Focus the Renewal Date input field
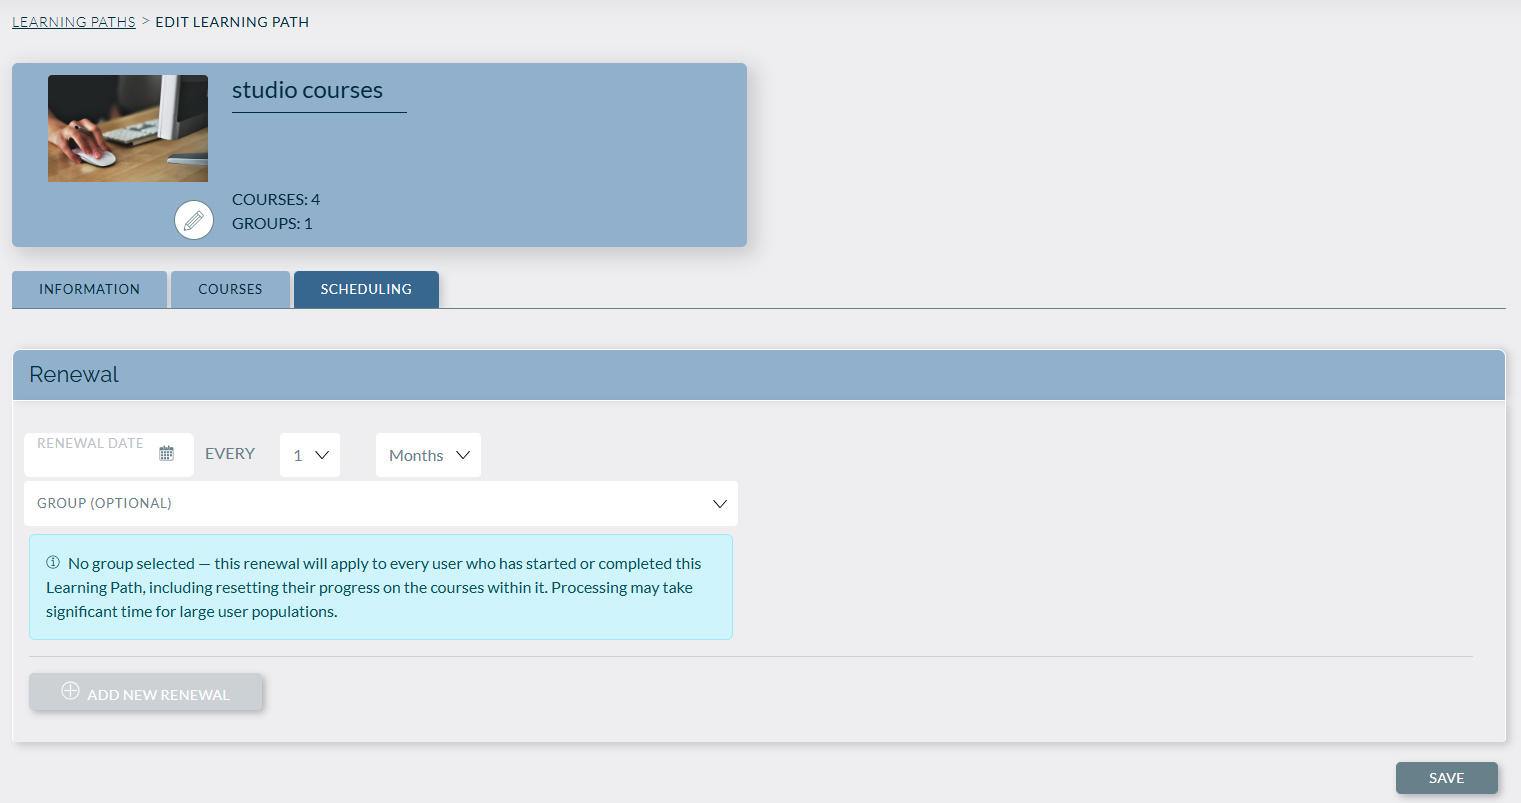Image resolution: width=1521 pixels, height=803 pixels. [92, 456]
